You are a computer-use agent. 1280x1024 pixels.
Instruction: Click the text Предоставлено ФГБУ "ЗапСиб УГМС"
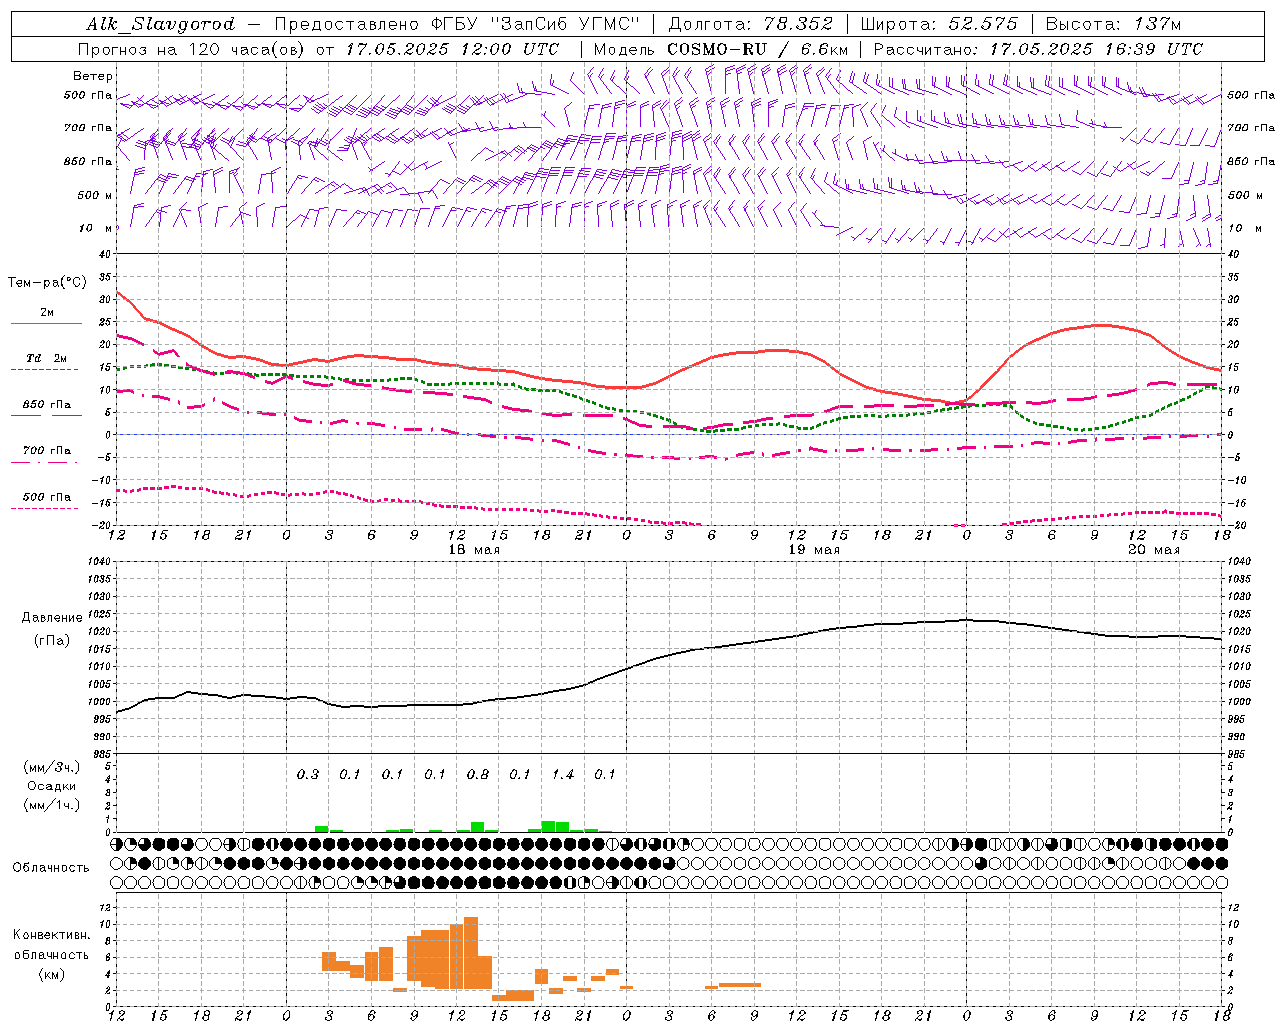coord(456,24)
